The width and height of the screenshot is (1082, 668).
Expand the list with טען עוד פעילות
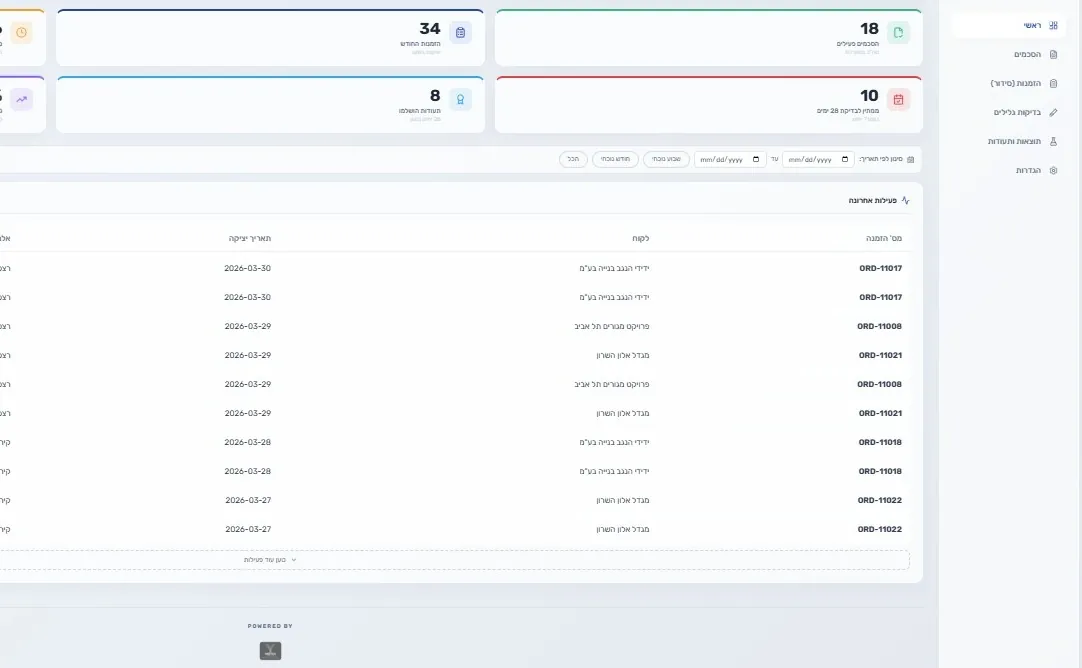pos(270,560)
